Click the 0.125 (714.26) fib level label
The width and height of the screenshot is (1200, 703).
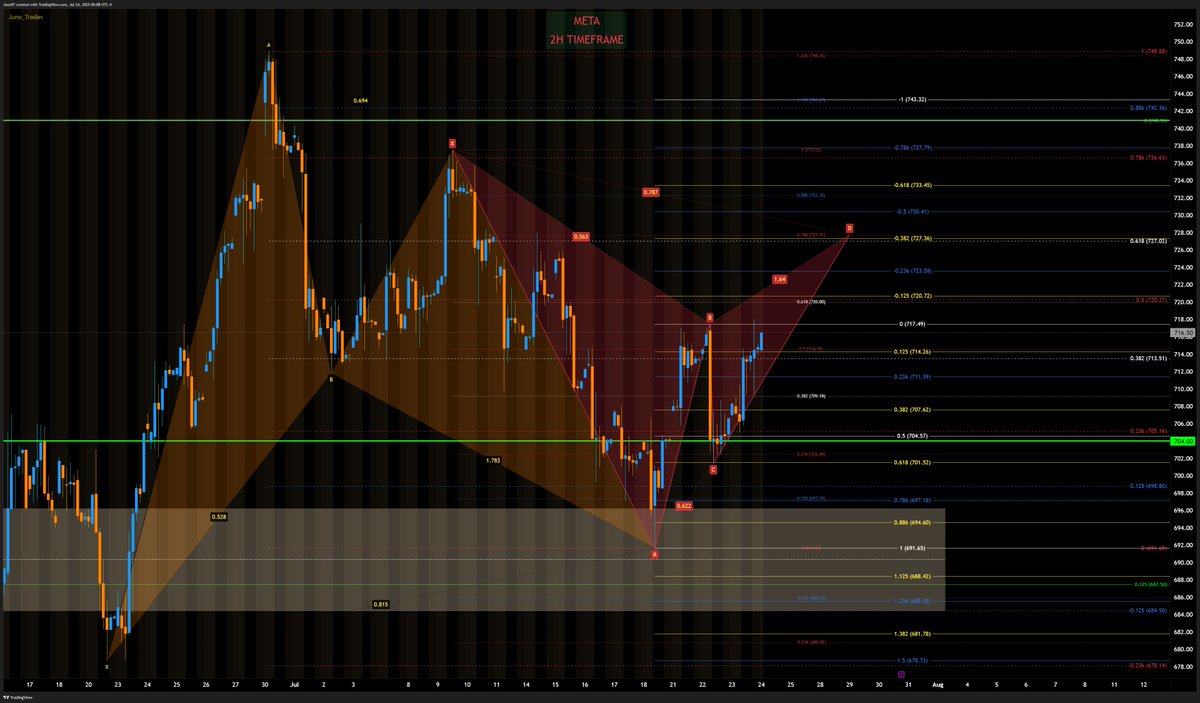[914, 353]
